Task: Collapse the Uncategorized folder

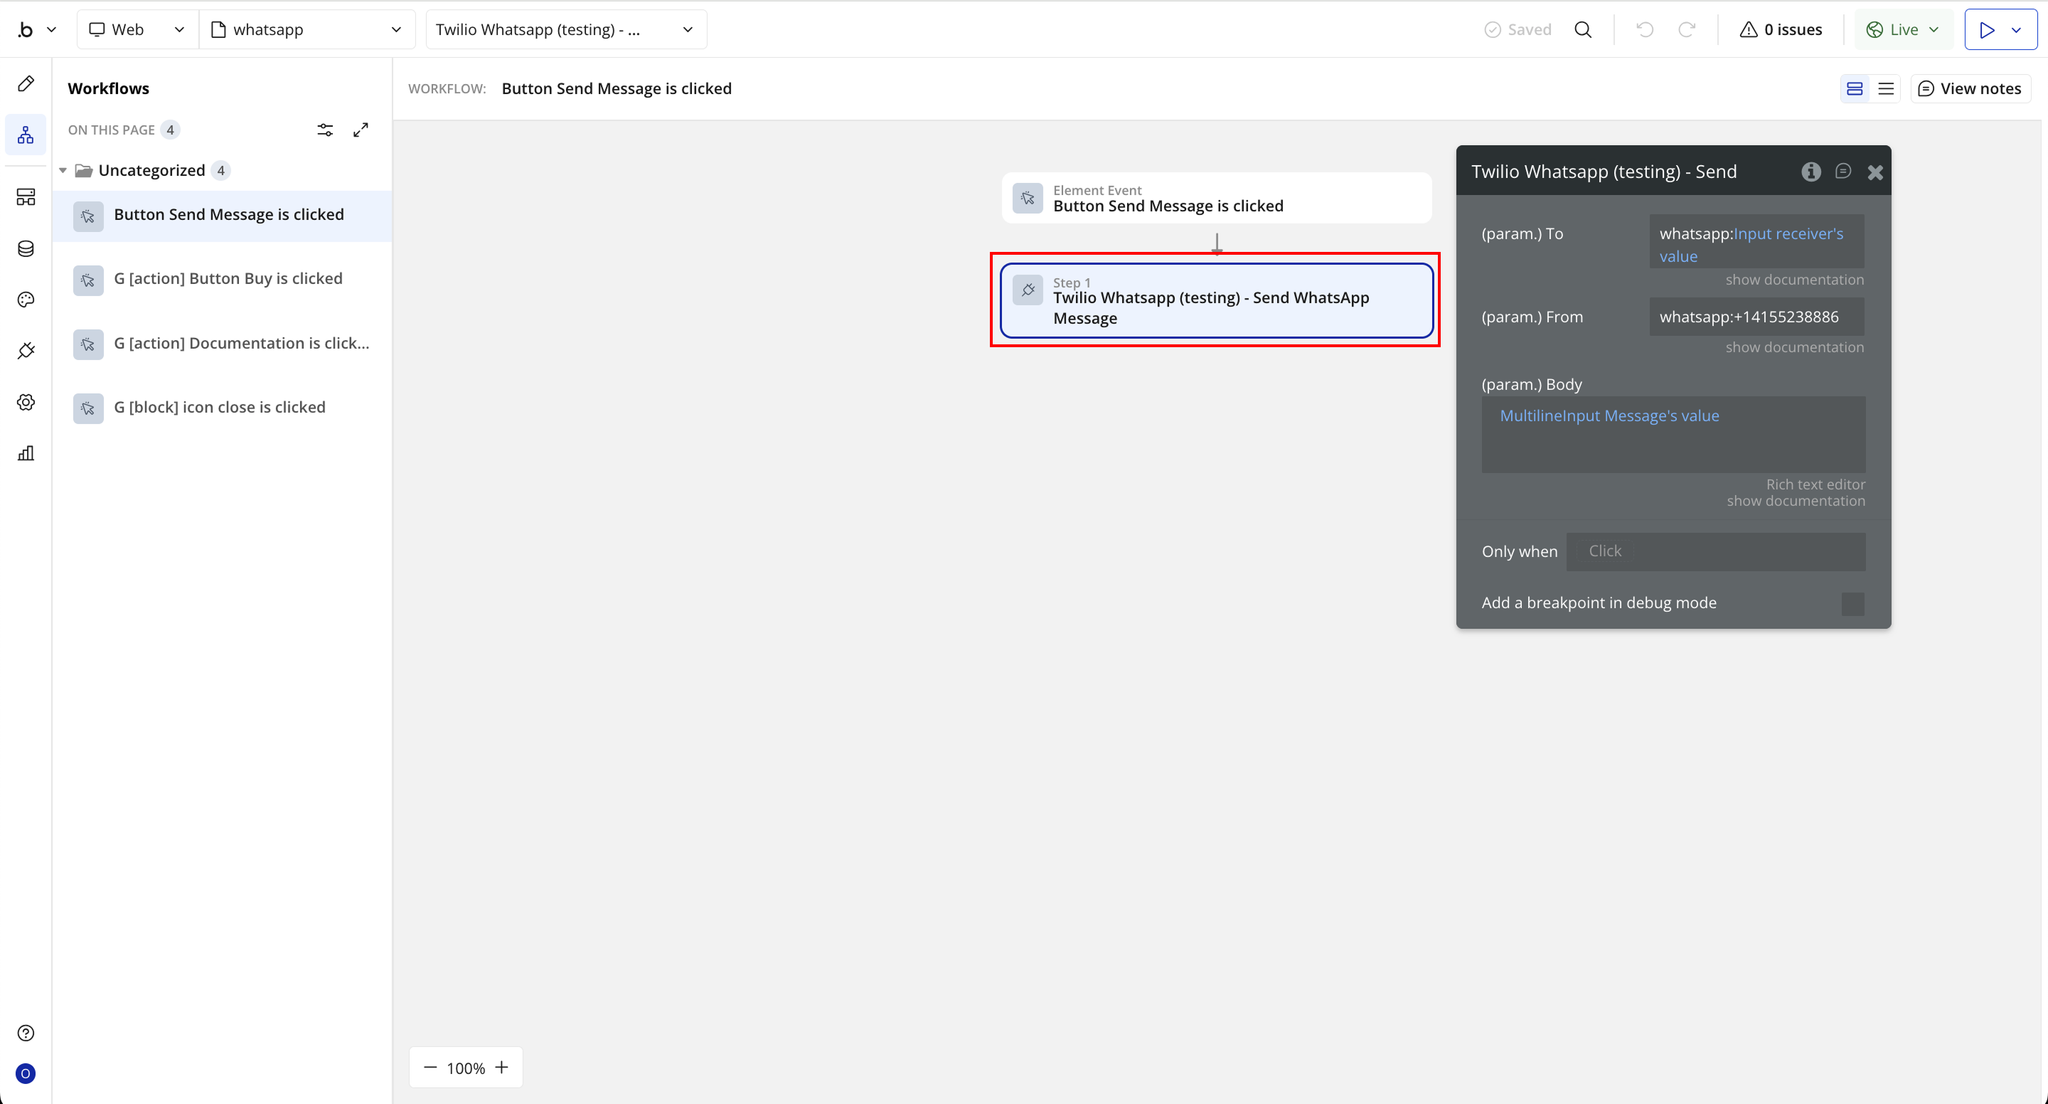Action: pos(63,171)
